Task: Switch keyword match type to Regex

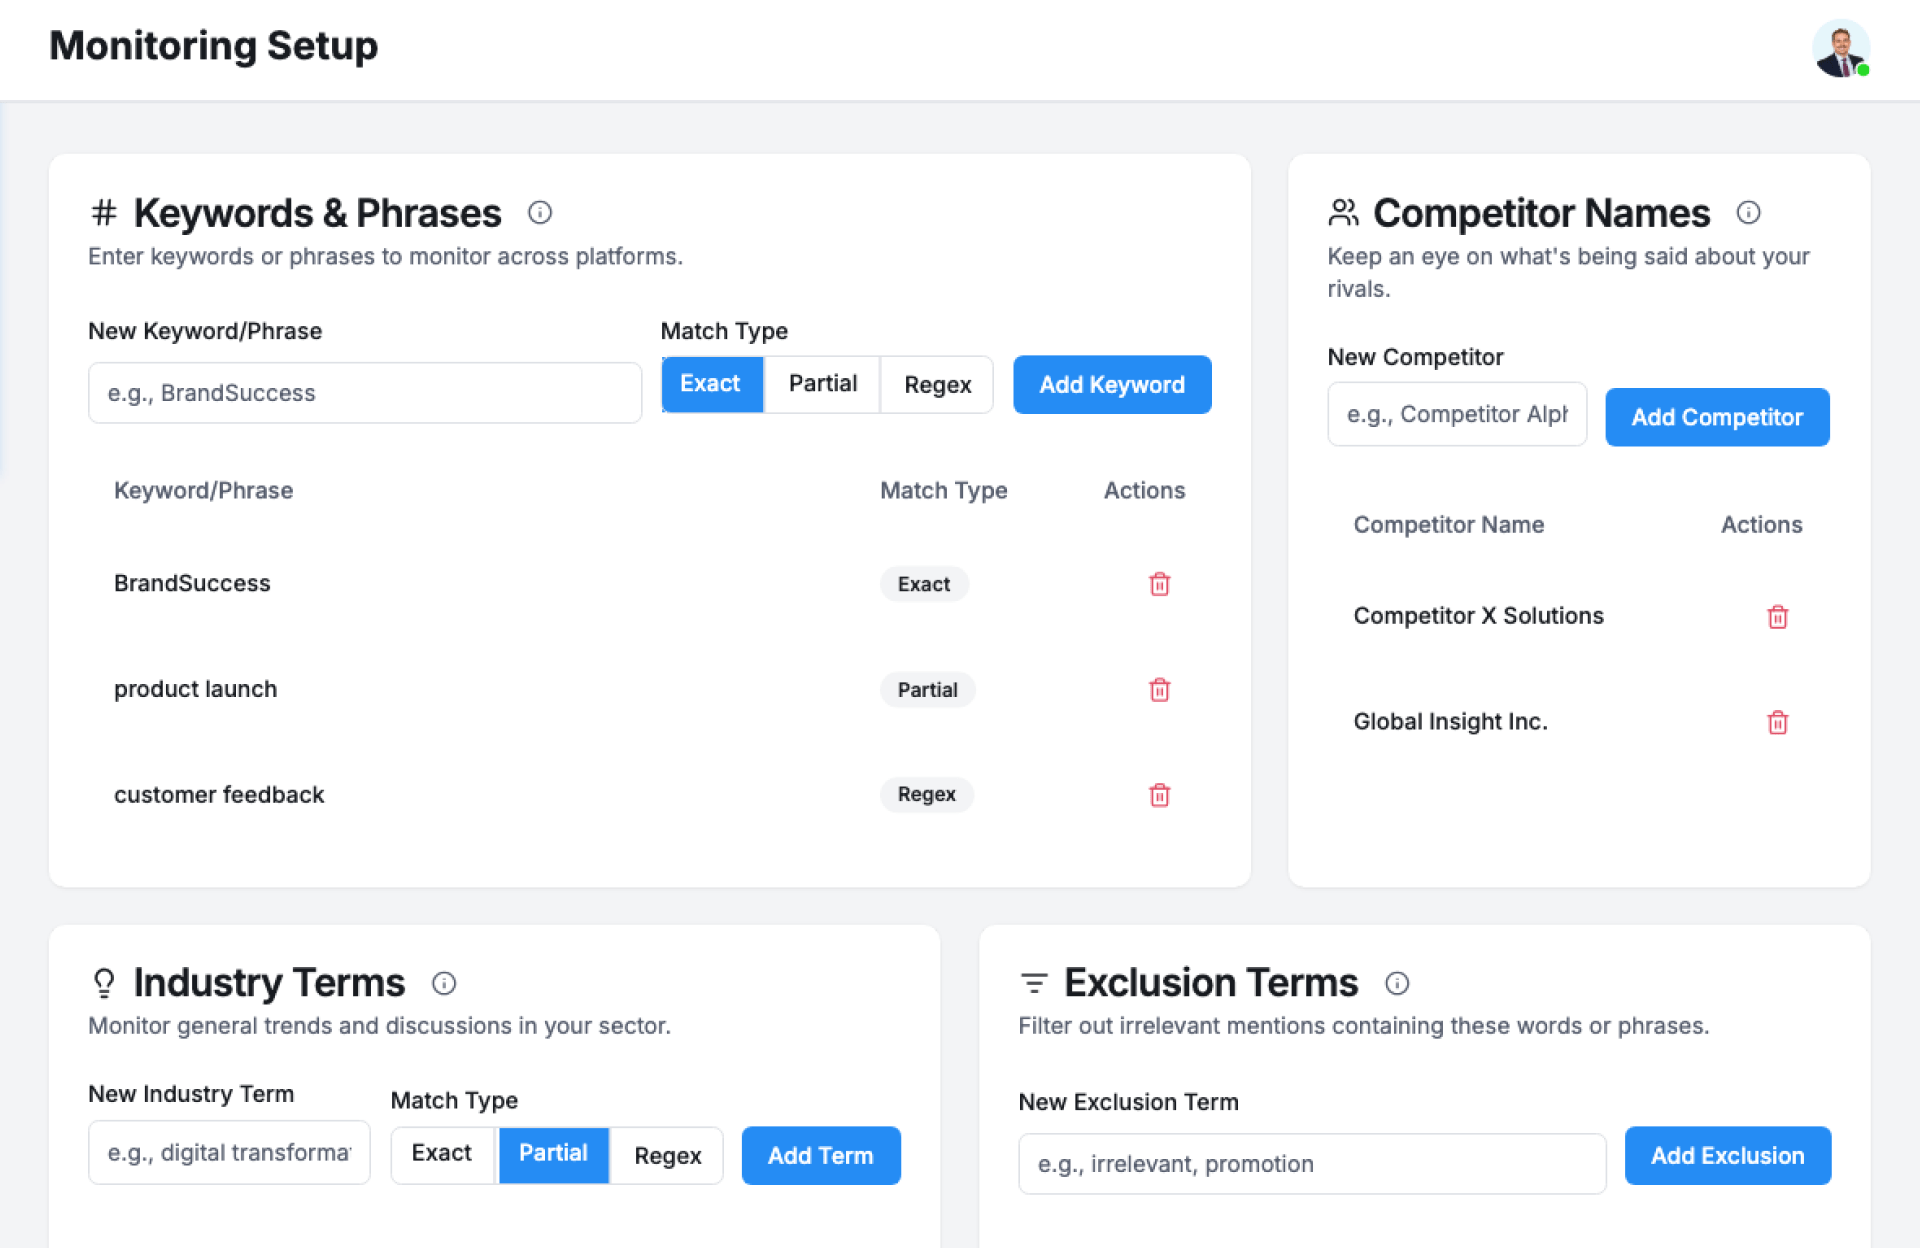Action: click(x=937, y=384)
